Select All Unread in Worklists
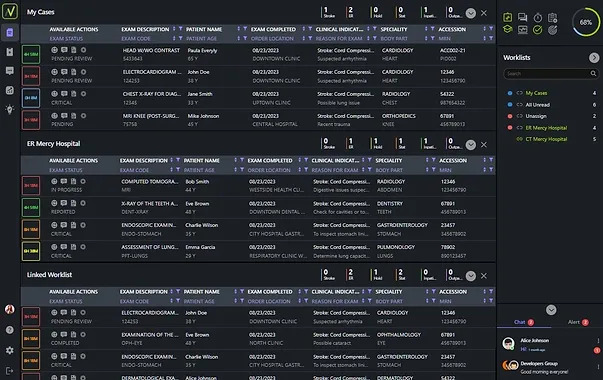The height and width of the screenshot is (380, 603). [538, 105]
